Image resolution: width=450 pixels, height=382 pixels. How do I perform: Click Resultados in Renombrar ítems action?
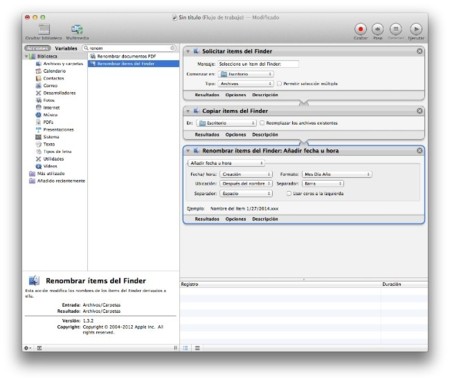tap(207, 219)
